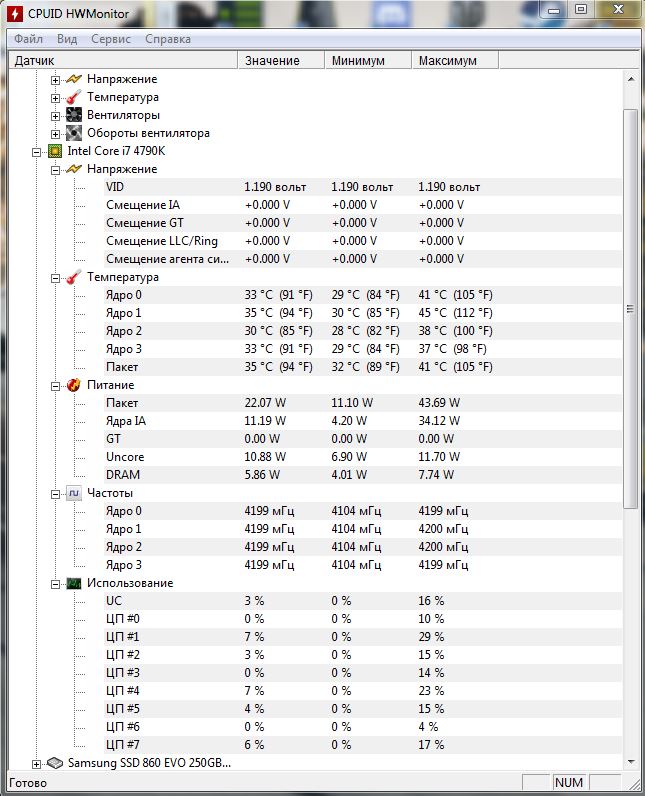Collapse the Intel Core i7 4790K node
This screenshot has width=645, height=796.
pyautogui.click(x=38, y=151)
